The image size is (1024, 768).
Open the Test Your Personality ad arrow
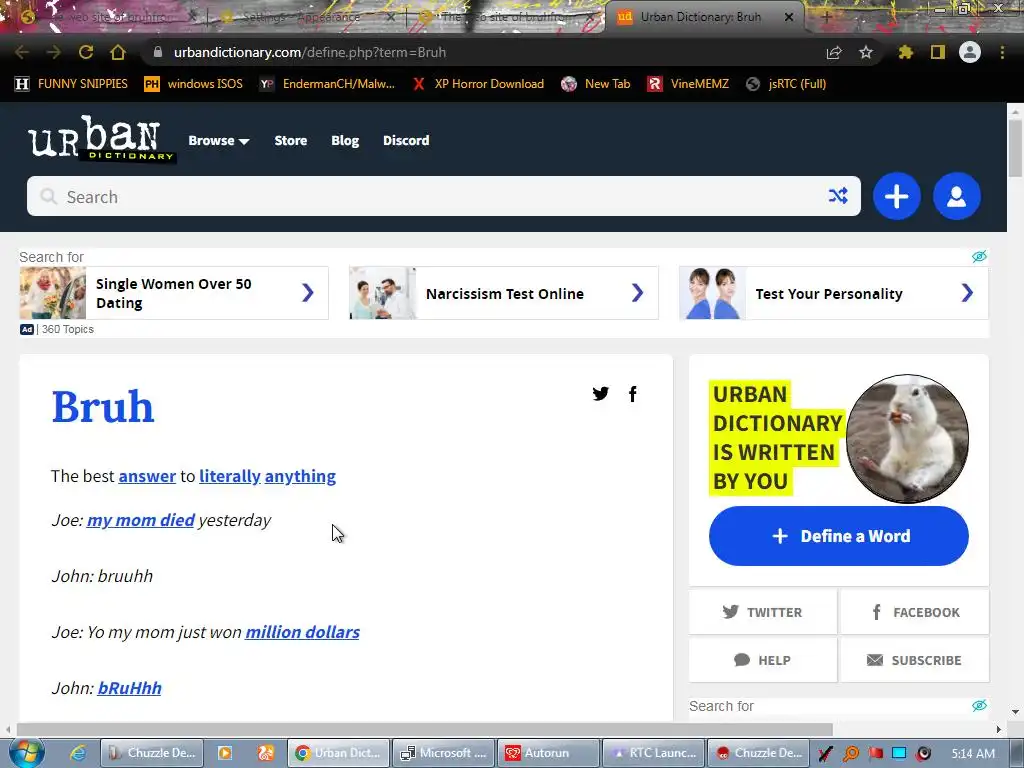[x=967, y=293]
